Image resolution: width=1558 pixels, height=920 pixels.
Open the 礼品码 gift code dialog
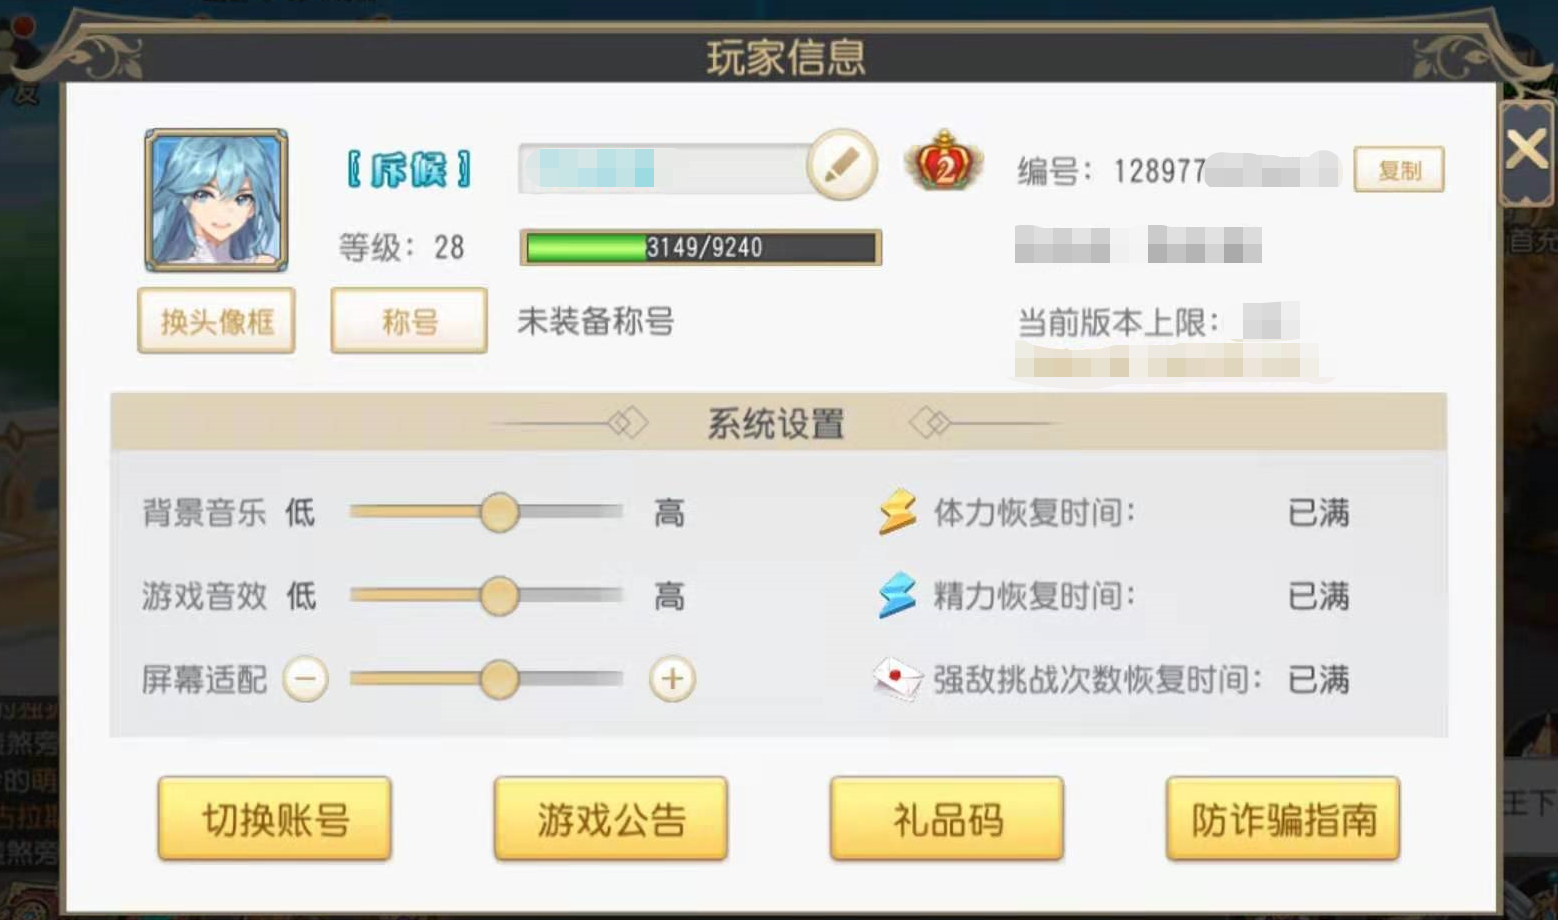pyautogui.click(x=947, y=819)
